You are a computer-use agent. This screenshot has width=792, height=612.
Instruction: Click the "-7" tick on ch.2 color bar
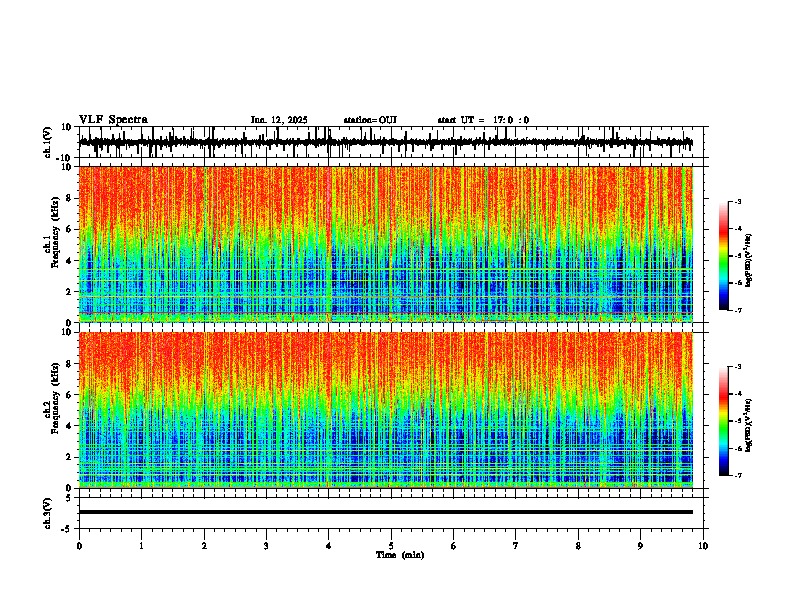click(738, 476)
